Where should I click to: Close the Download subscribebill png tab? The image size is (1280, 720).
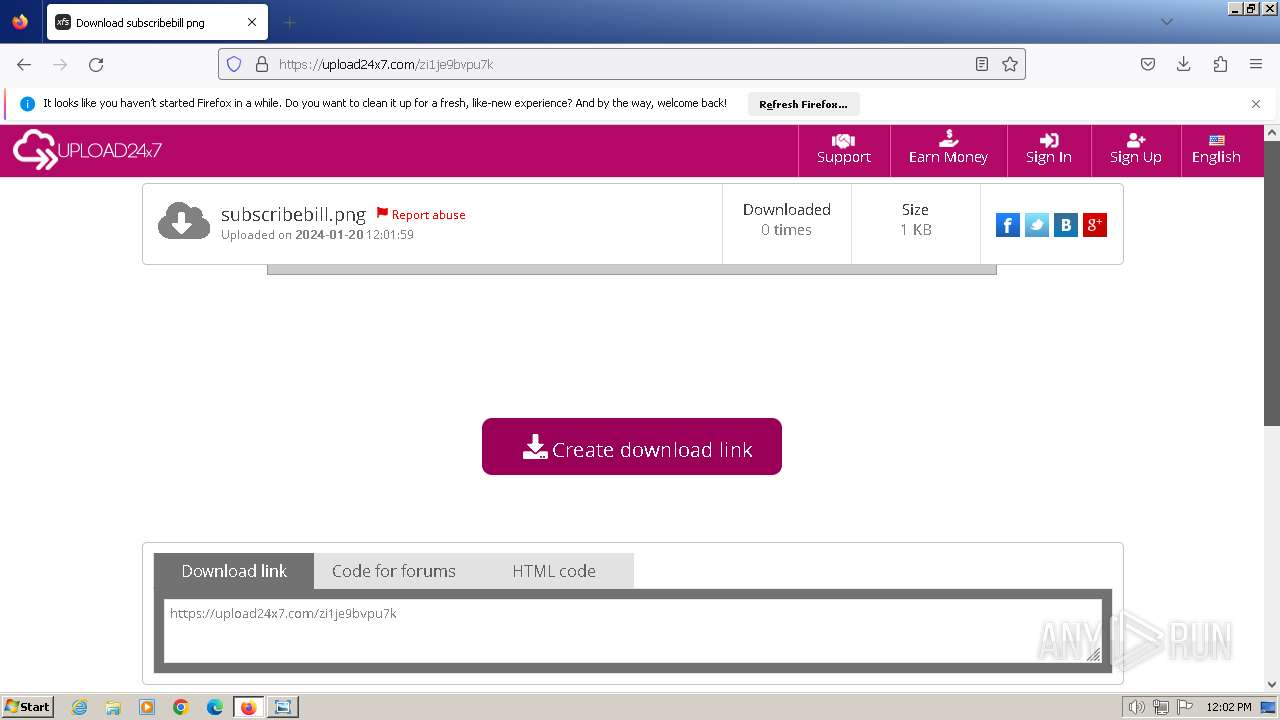click(x=252, y=22)
